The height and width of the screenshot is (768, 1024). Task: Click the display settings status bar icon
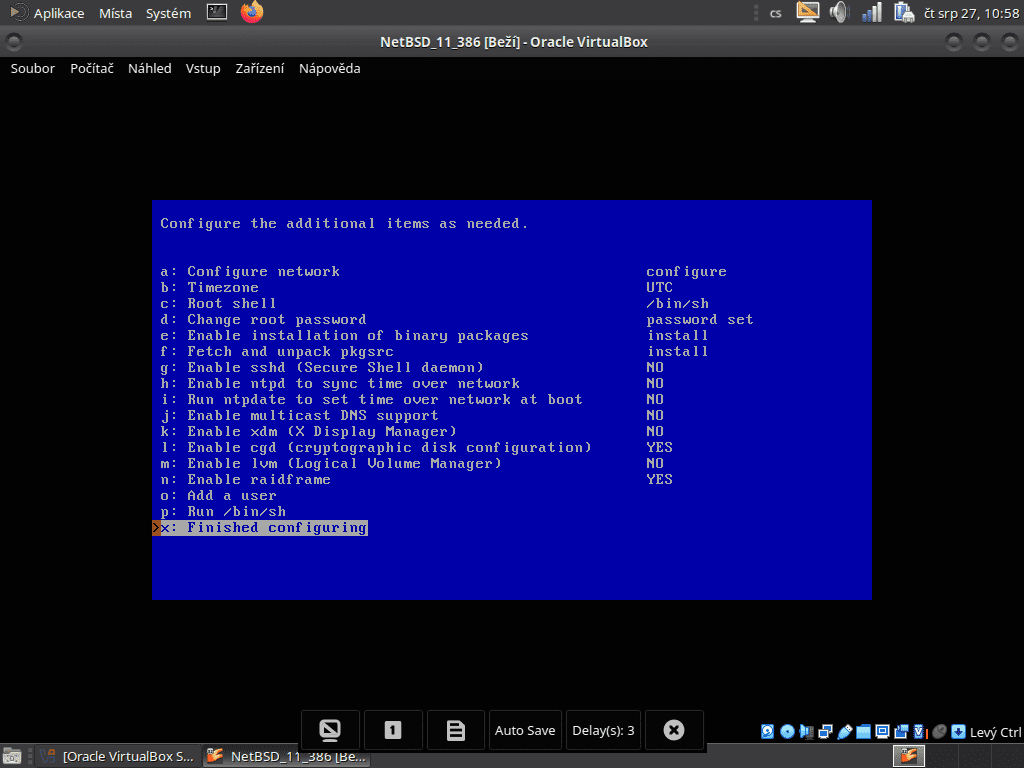pos(882,731)
